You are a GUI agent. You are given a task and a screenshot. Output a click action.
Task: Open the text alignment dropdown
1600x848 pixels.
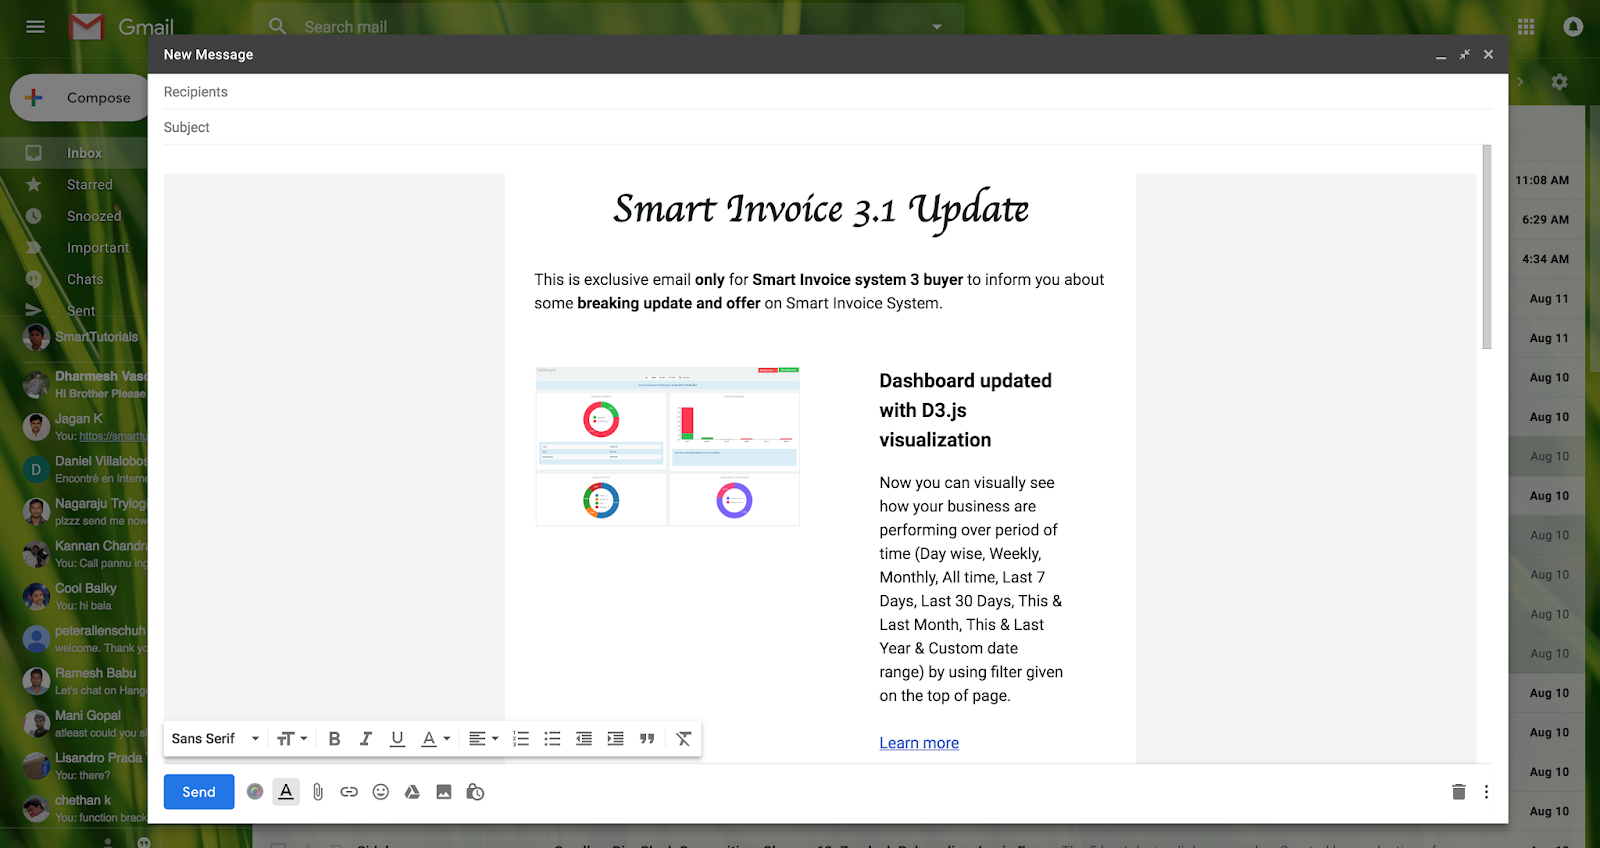click(x=484, y=739)
